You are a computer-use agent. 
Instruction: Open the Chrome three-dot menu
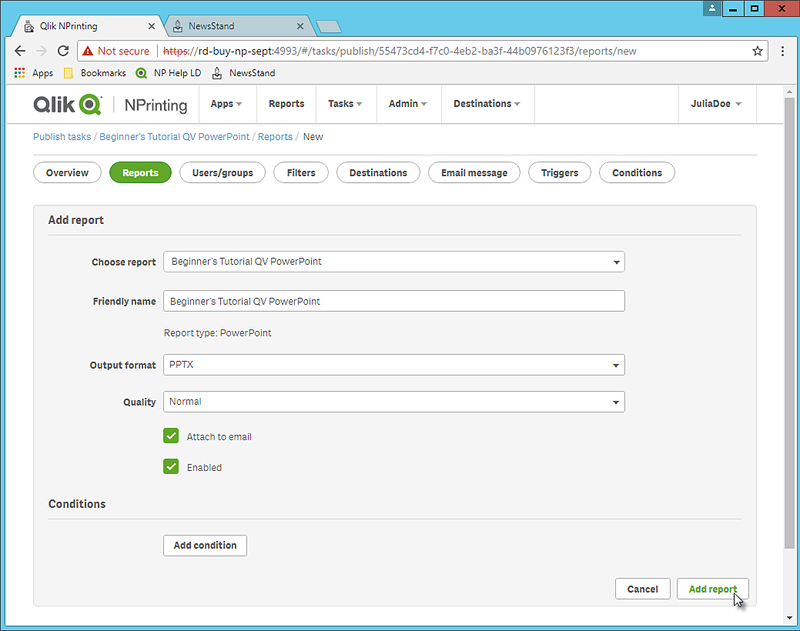coord(783,51)
